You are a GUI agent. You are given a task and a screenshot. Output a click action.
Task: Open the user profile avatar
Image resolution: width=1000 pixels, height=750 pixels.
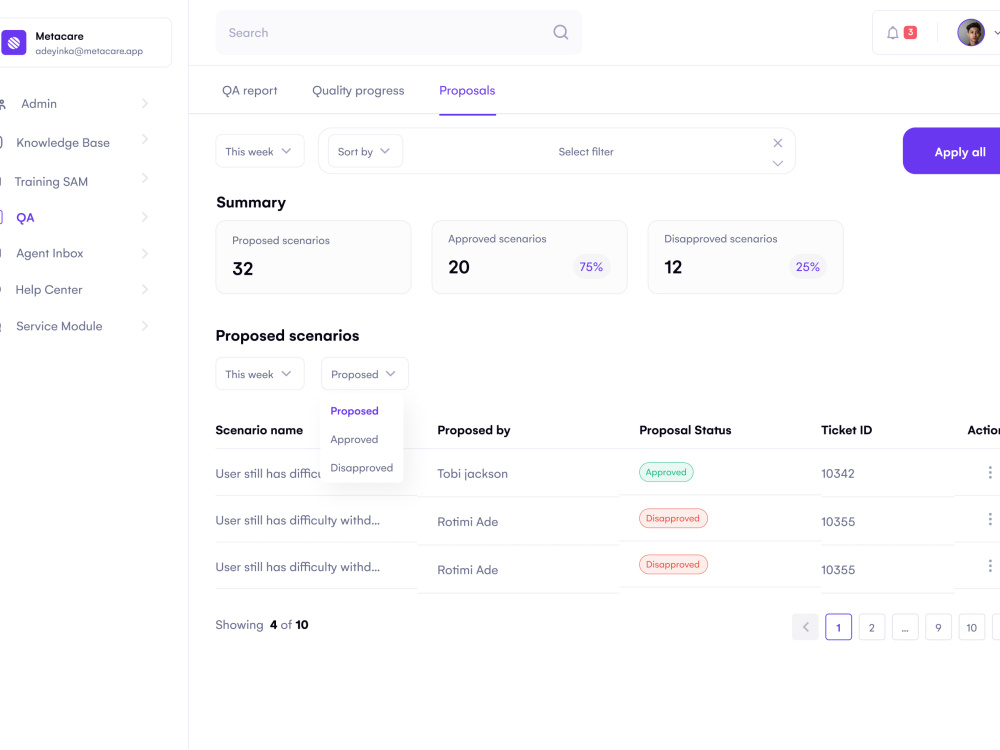[x=971, y=33]
